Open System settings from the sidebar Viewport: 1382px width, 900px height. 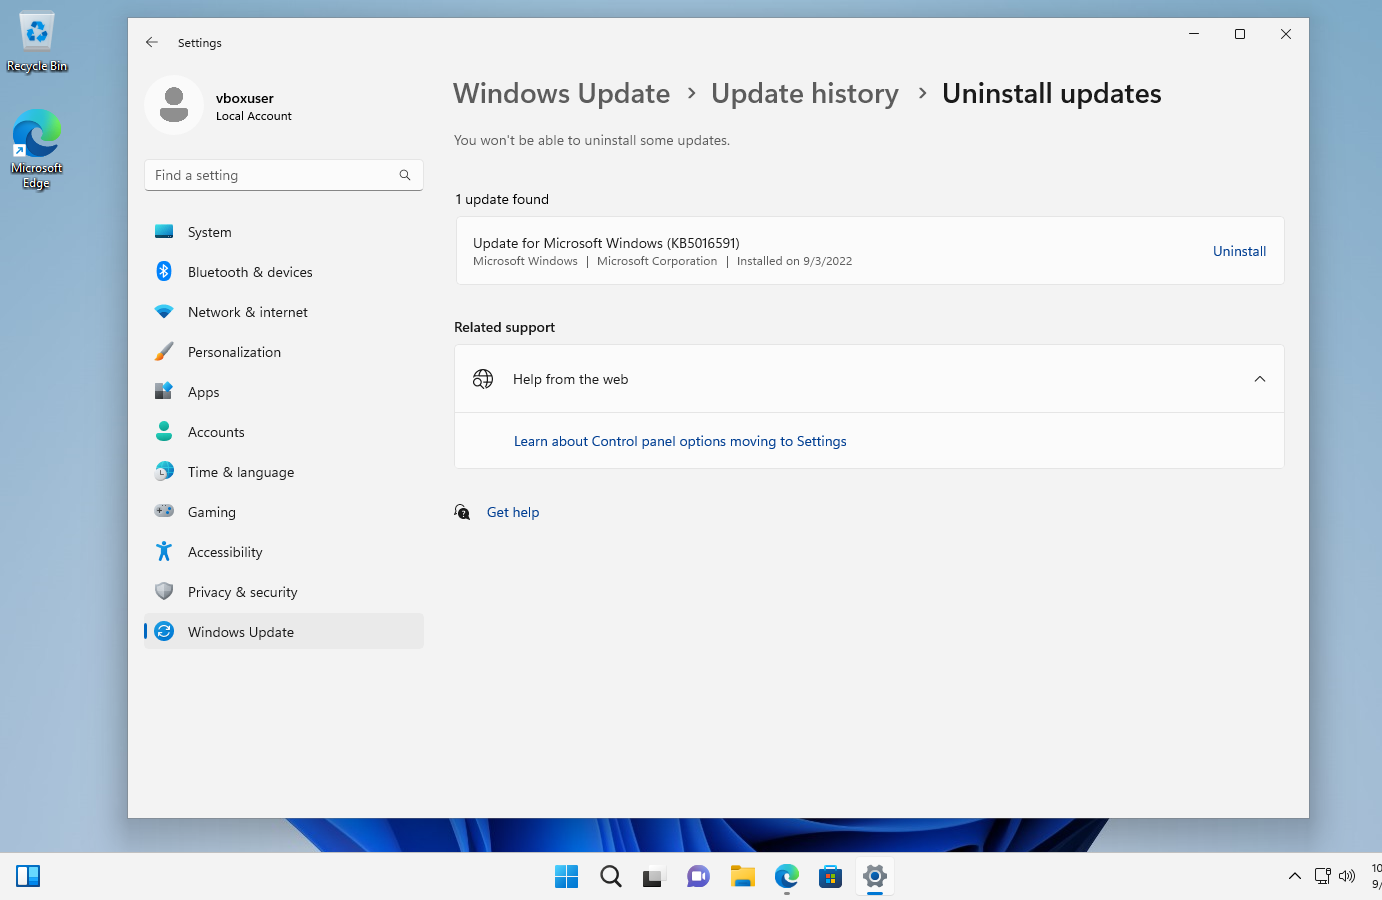(209, 231)
